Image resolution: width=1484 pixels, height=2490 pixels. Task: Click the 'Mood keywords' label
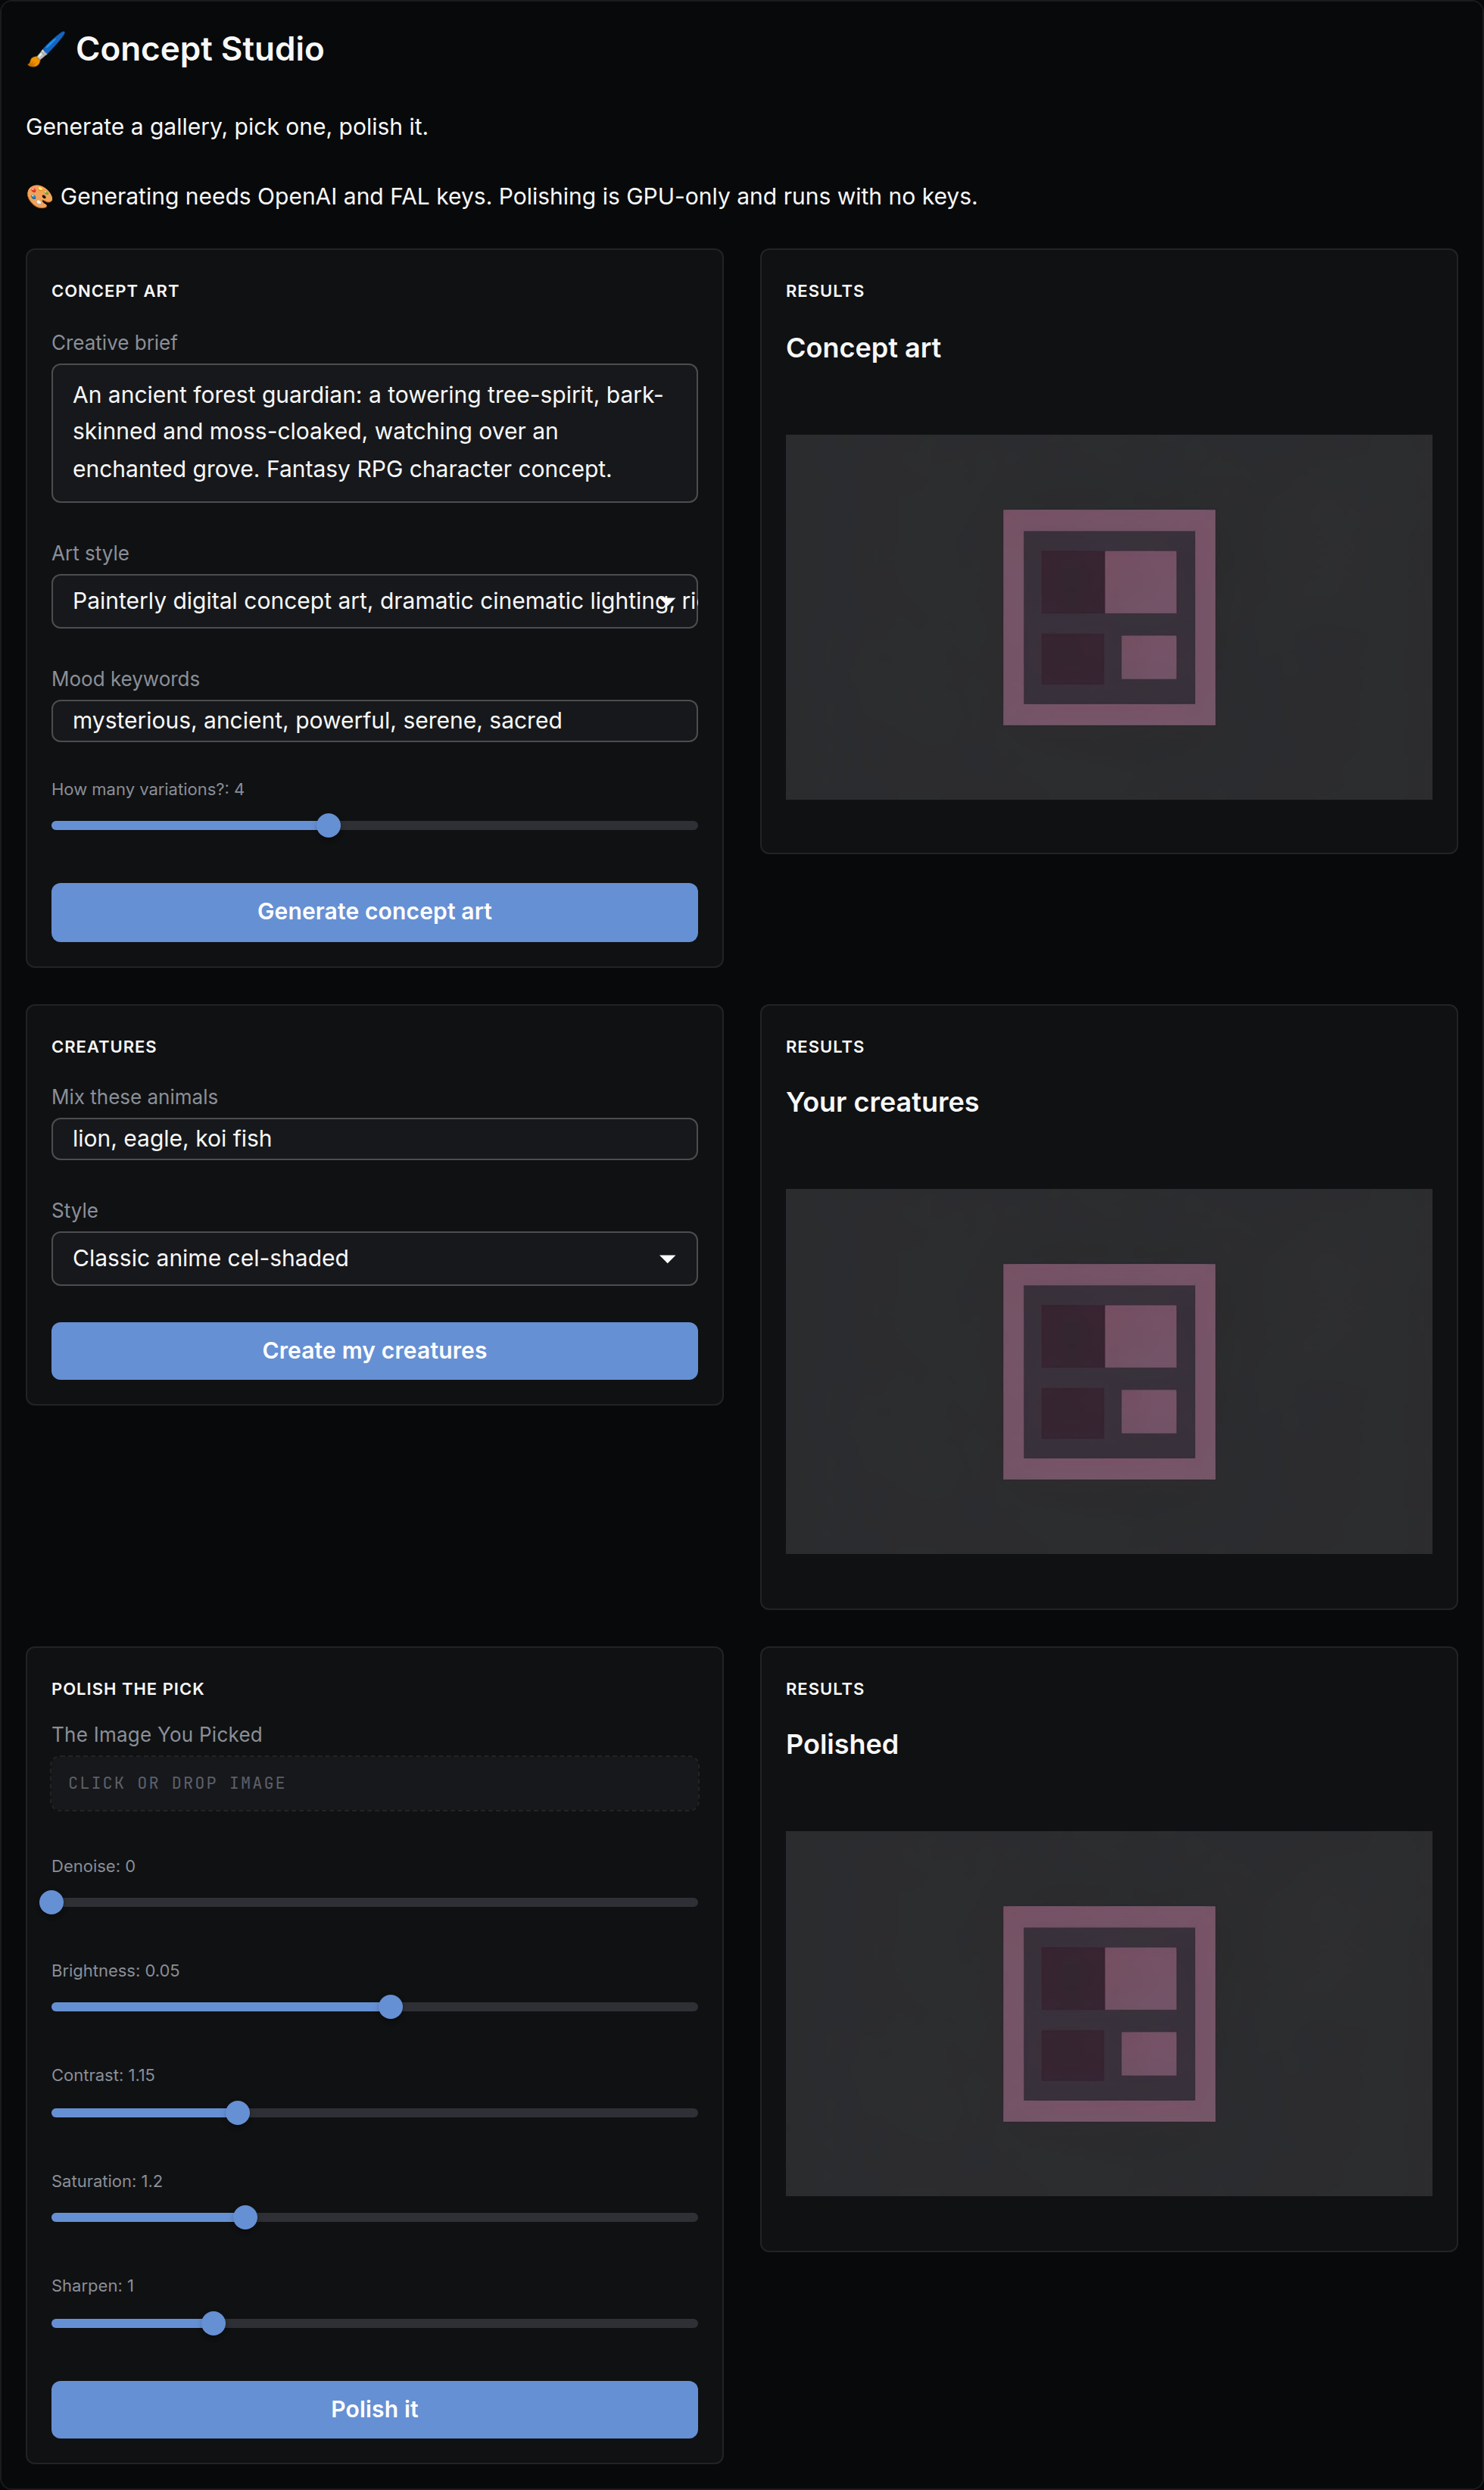126,679
